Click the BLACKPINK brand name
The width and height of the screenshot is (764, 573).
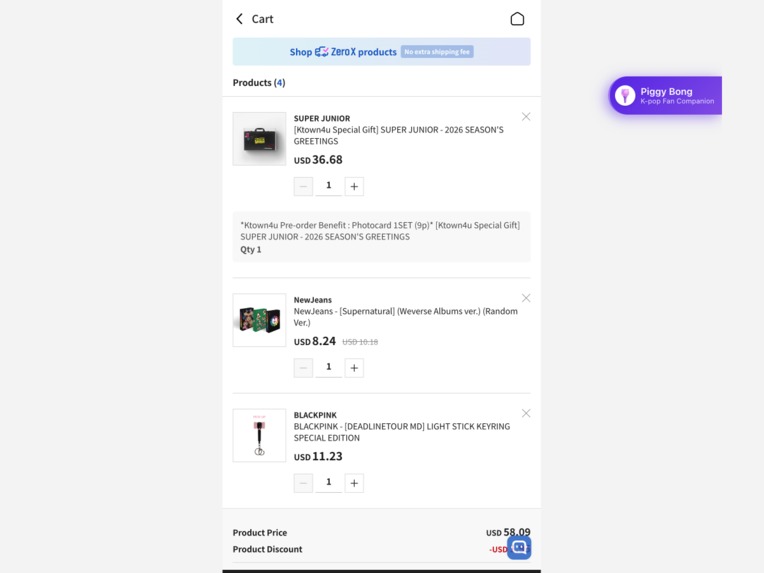[x=315, y=415]
